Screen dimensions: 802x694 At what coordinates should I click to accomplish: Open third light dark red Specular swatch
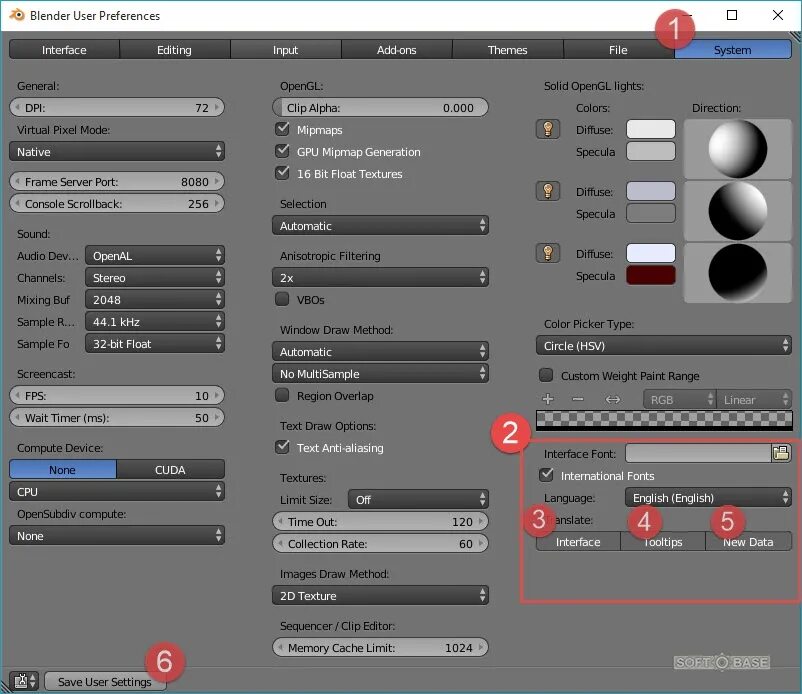[651, 275]
